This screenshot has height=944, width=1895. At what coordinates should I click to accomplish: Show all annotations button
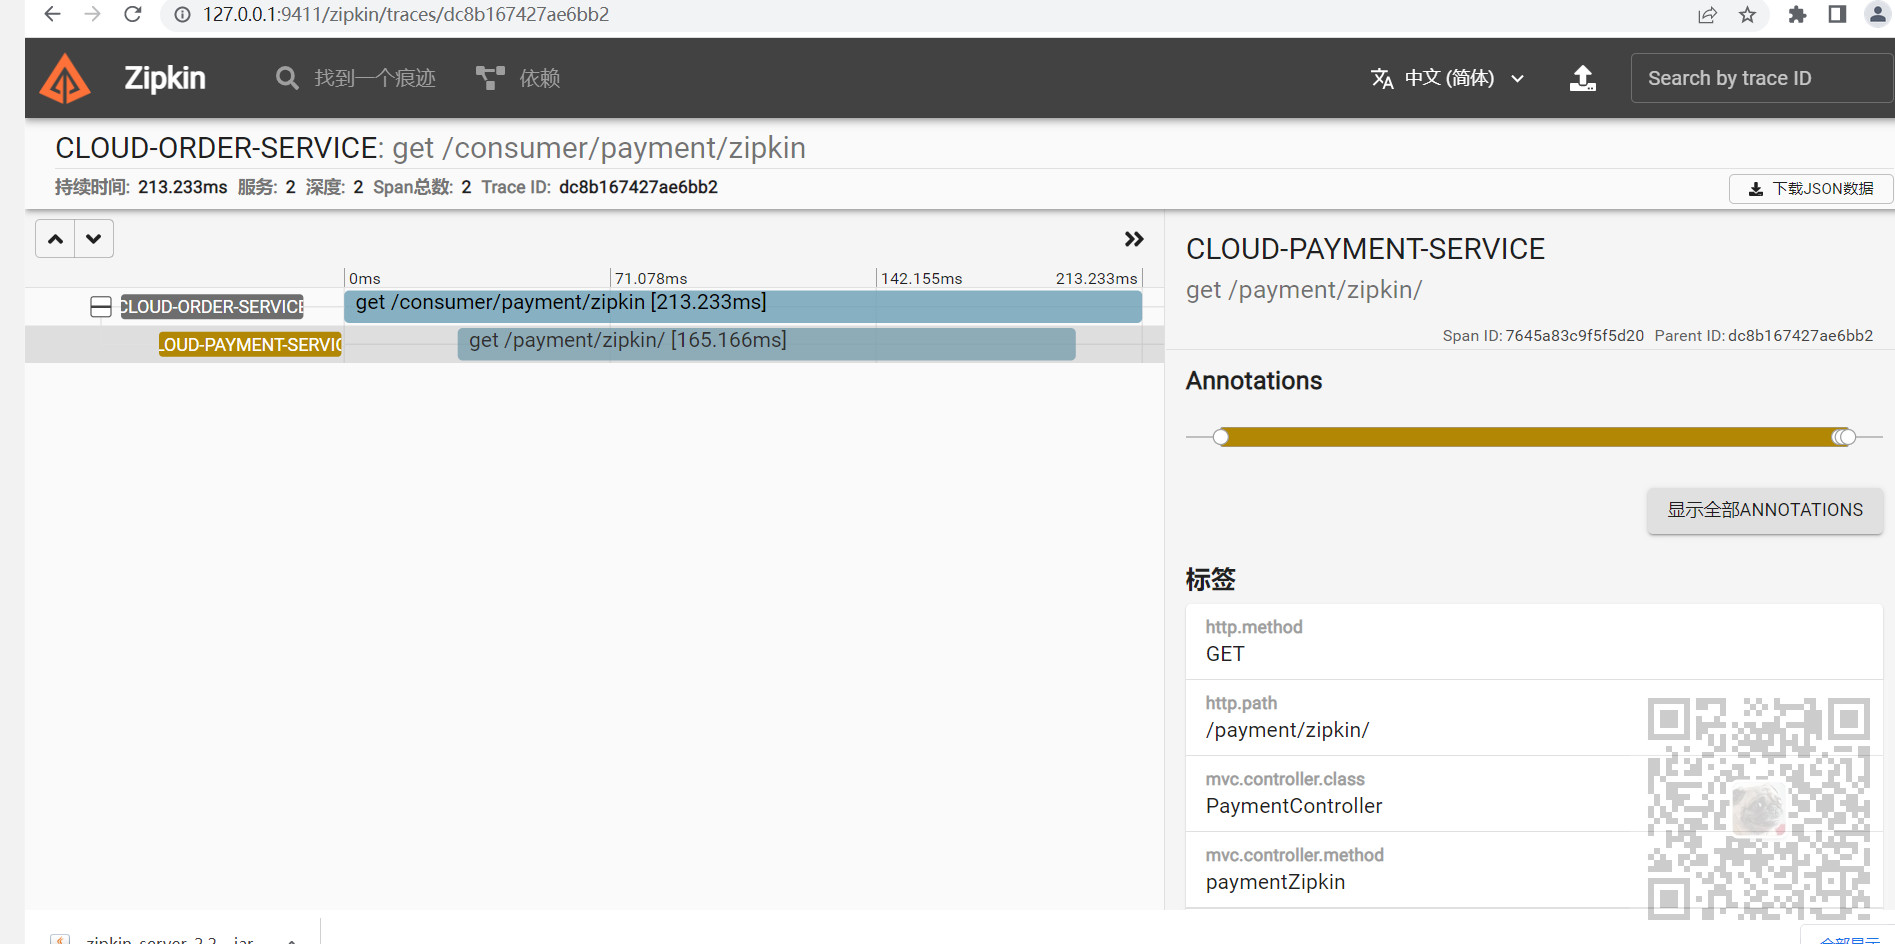click(1765, 510)
